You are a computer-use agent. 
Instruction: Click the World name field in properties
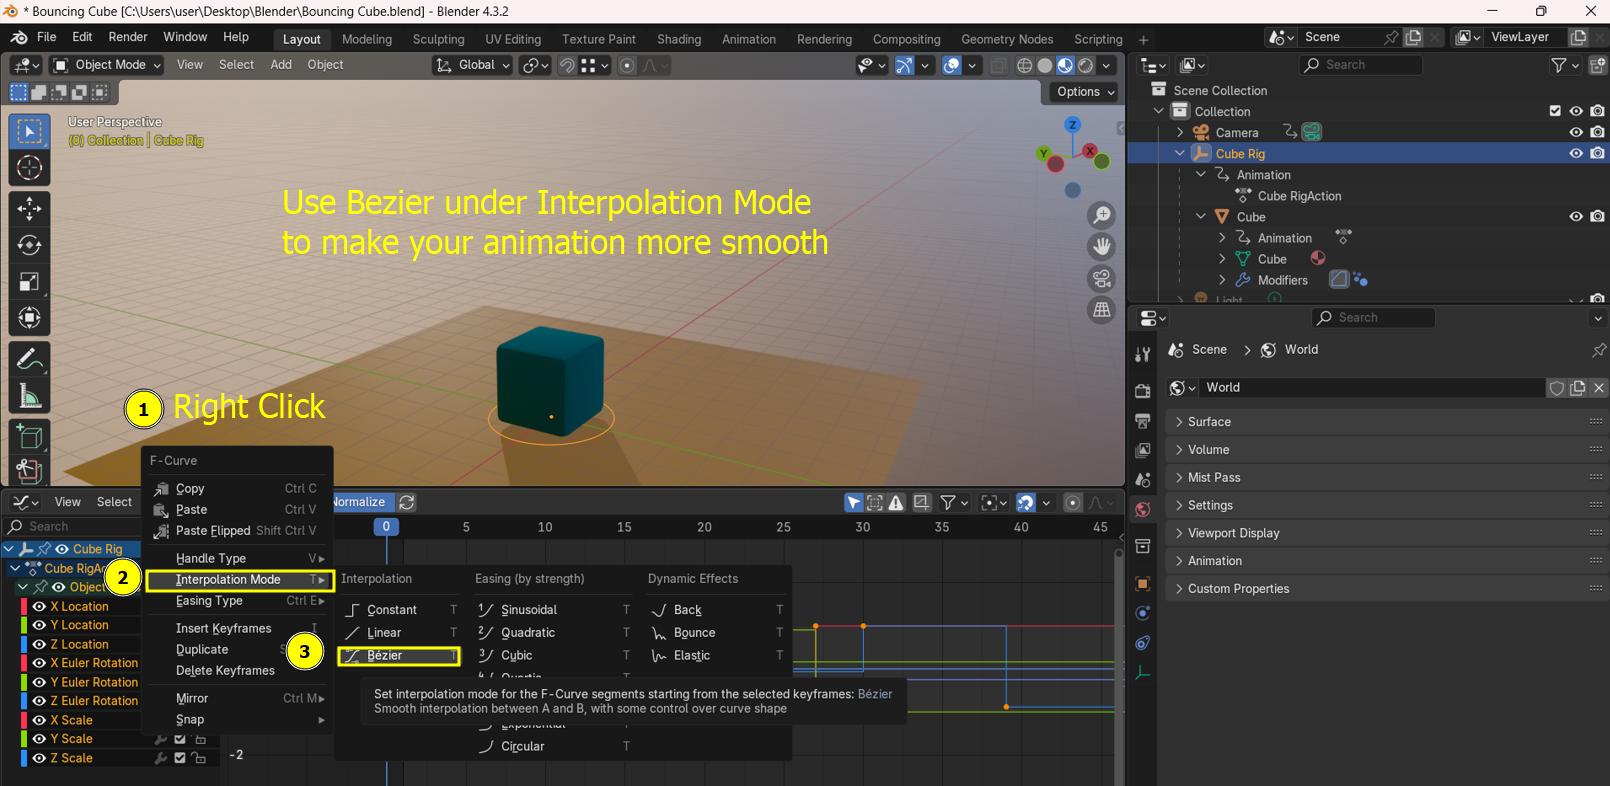(1372, 388)
